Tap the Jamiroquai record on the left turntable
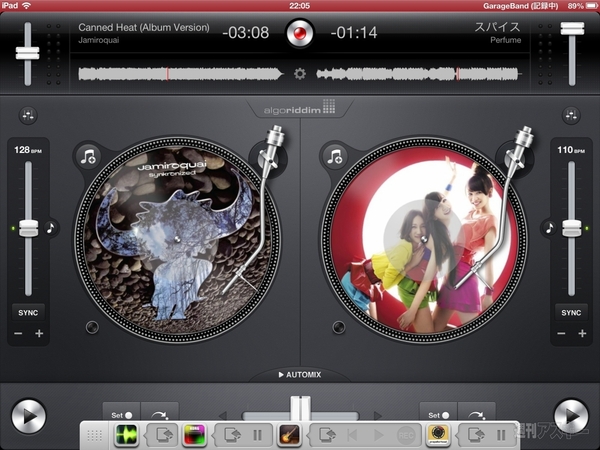600x450 pixels. click(177, 240)
